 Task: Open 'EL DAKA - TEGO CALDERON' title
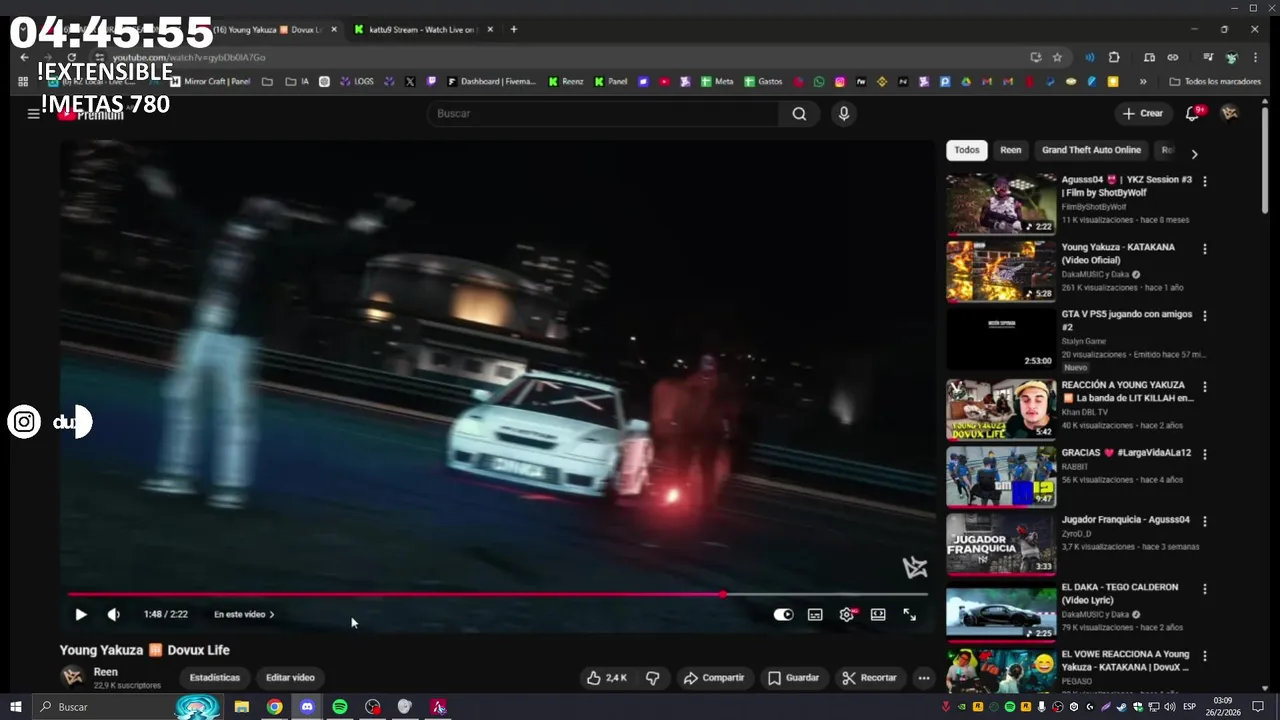1119,593
